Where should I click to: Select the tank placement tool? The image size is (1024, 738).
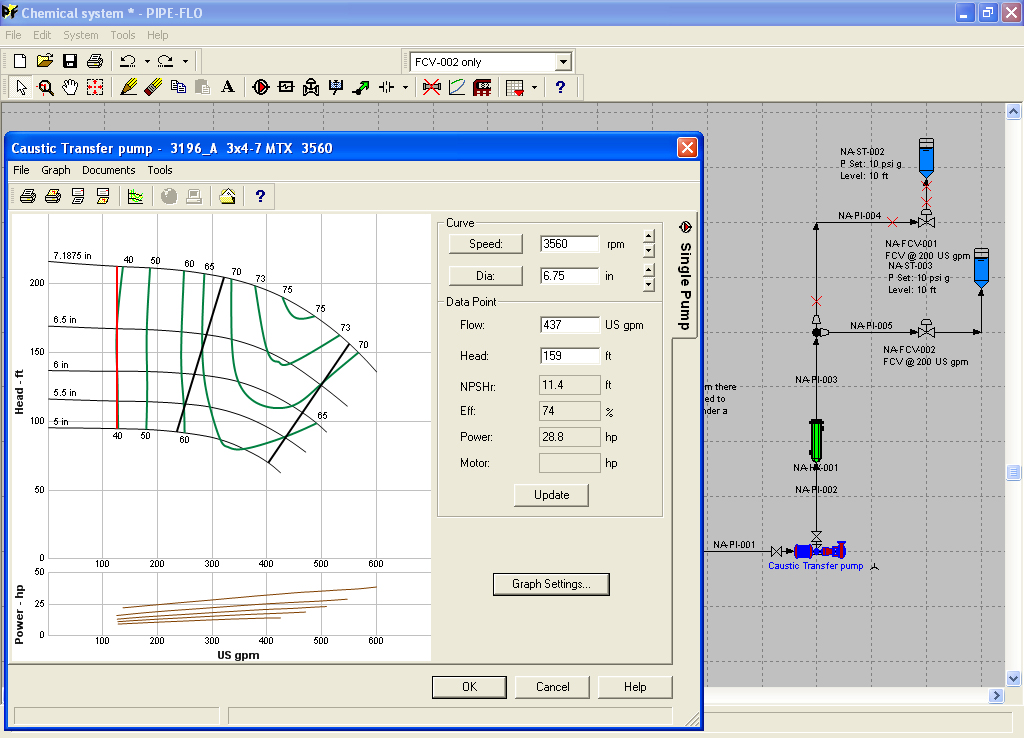tap(336, 87)
